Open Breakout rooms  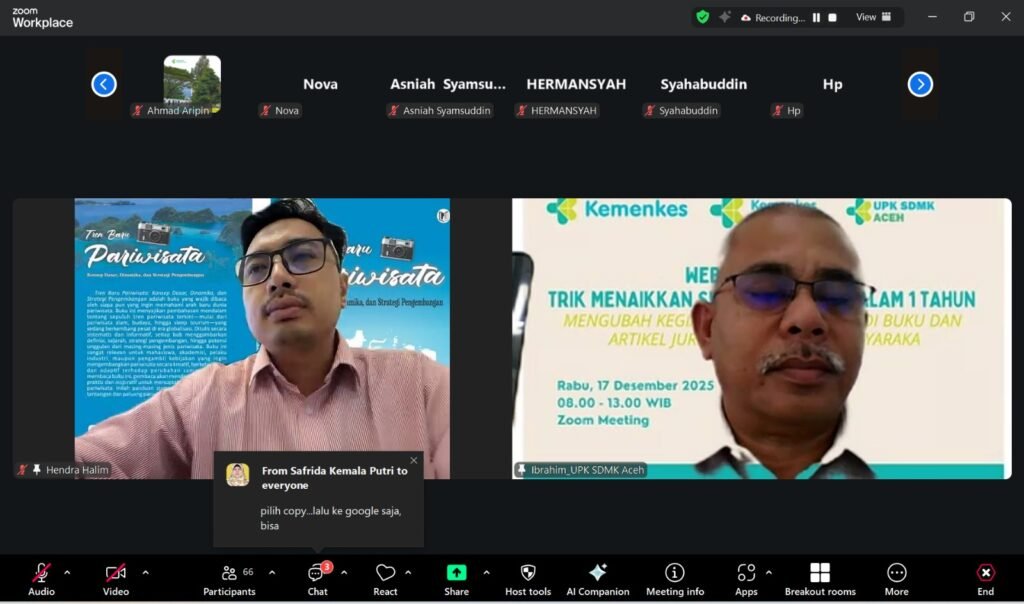click(x=819, y=578)
